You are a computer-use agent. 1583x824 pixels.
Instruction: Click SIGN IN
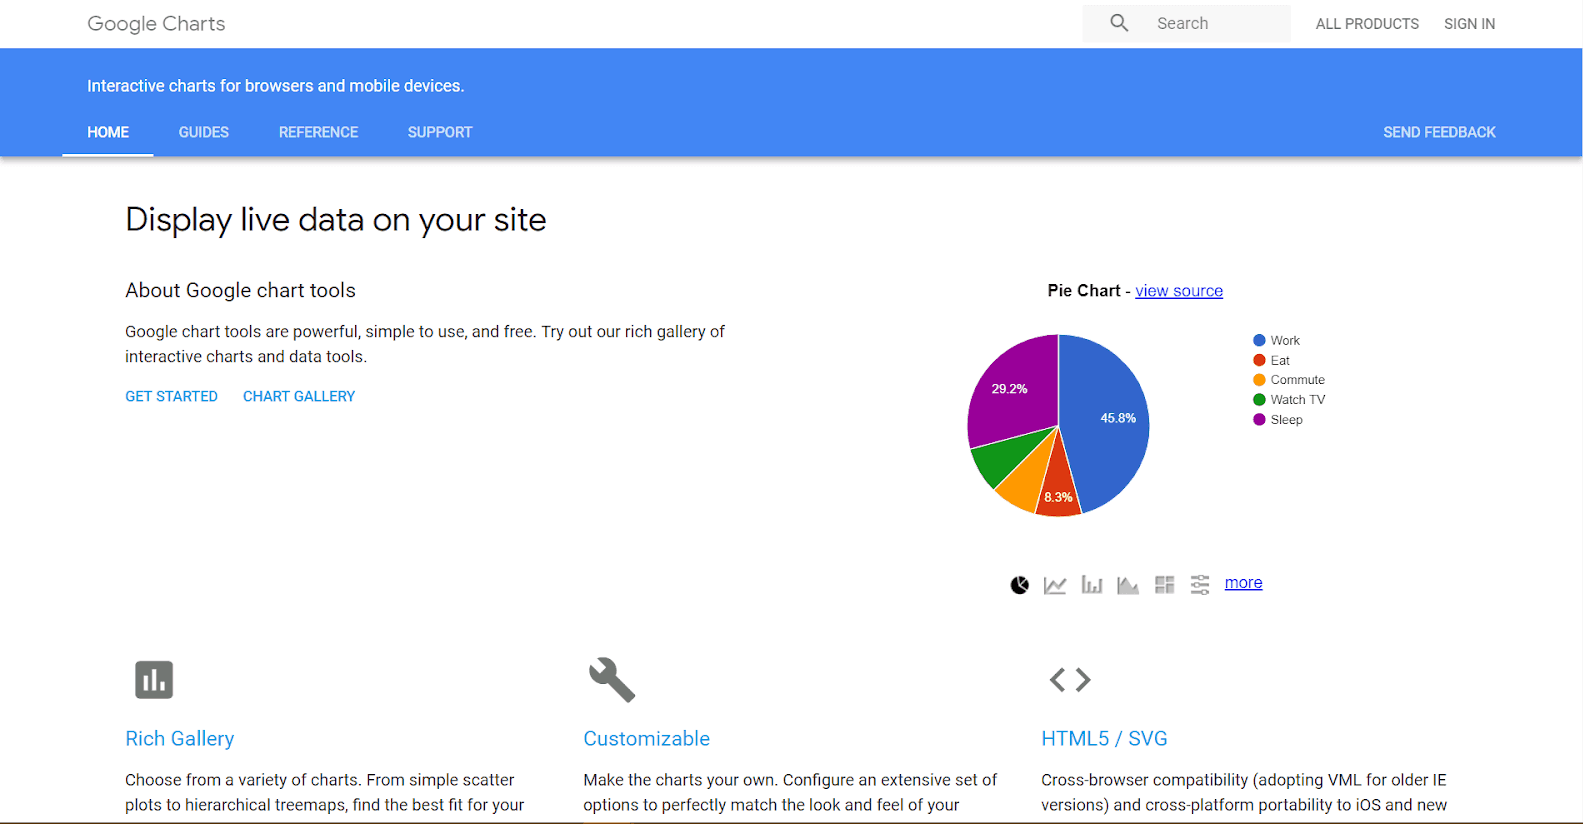tap(1469, 24)
